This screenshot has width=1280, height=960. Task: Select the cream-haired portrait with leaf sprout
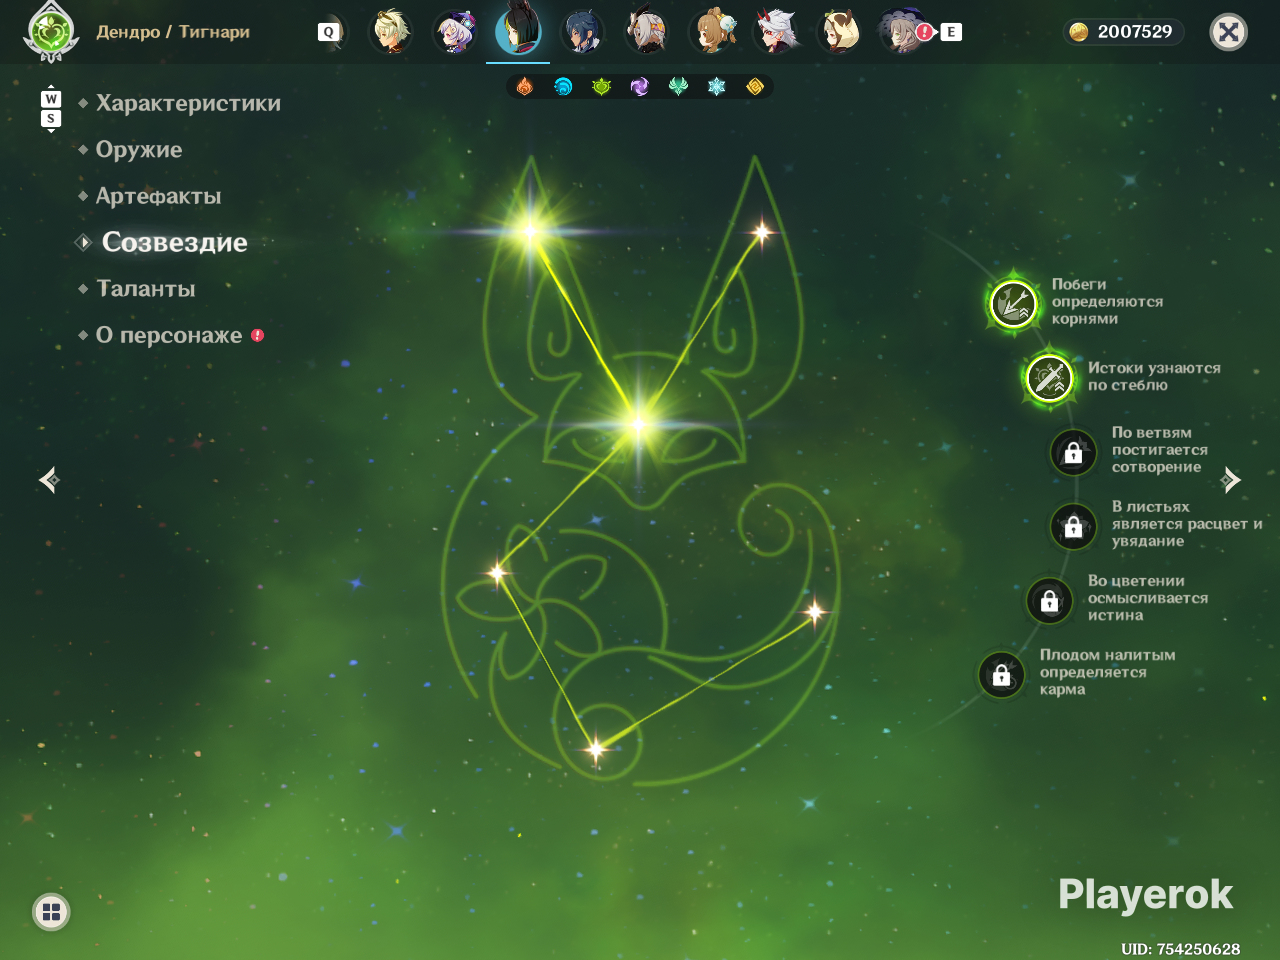point(840,32)
